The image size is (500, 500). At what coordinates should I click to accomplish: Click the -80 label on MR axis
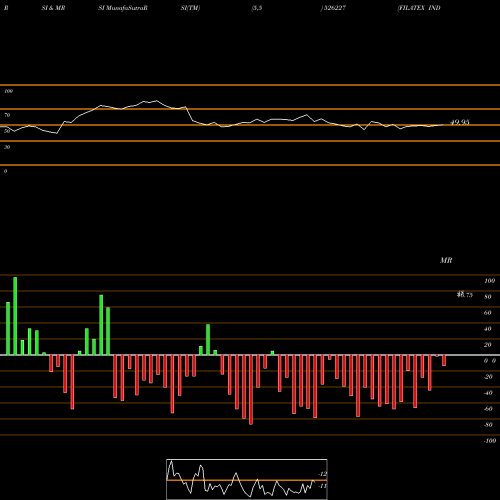pyautogui.click(x=488, y=425)
